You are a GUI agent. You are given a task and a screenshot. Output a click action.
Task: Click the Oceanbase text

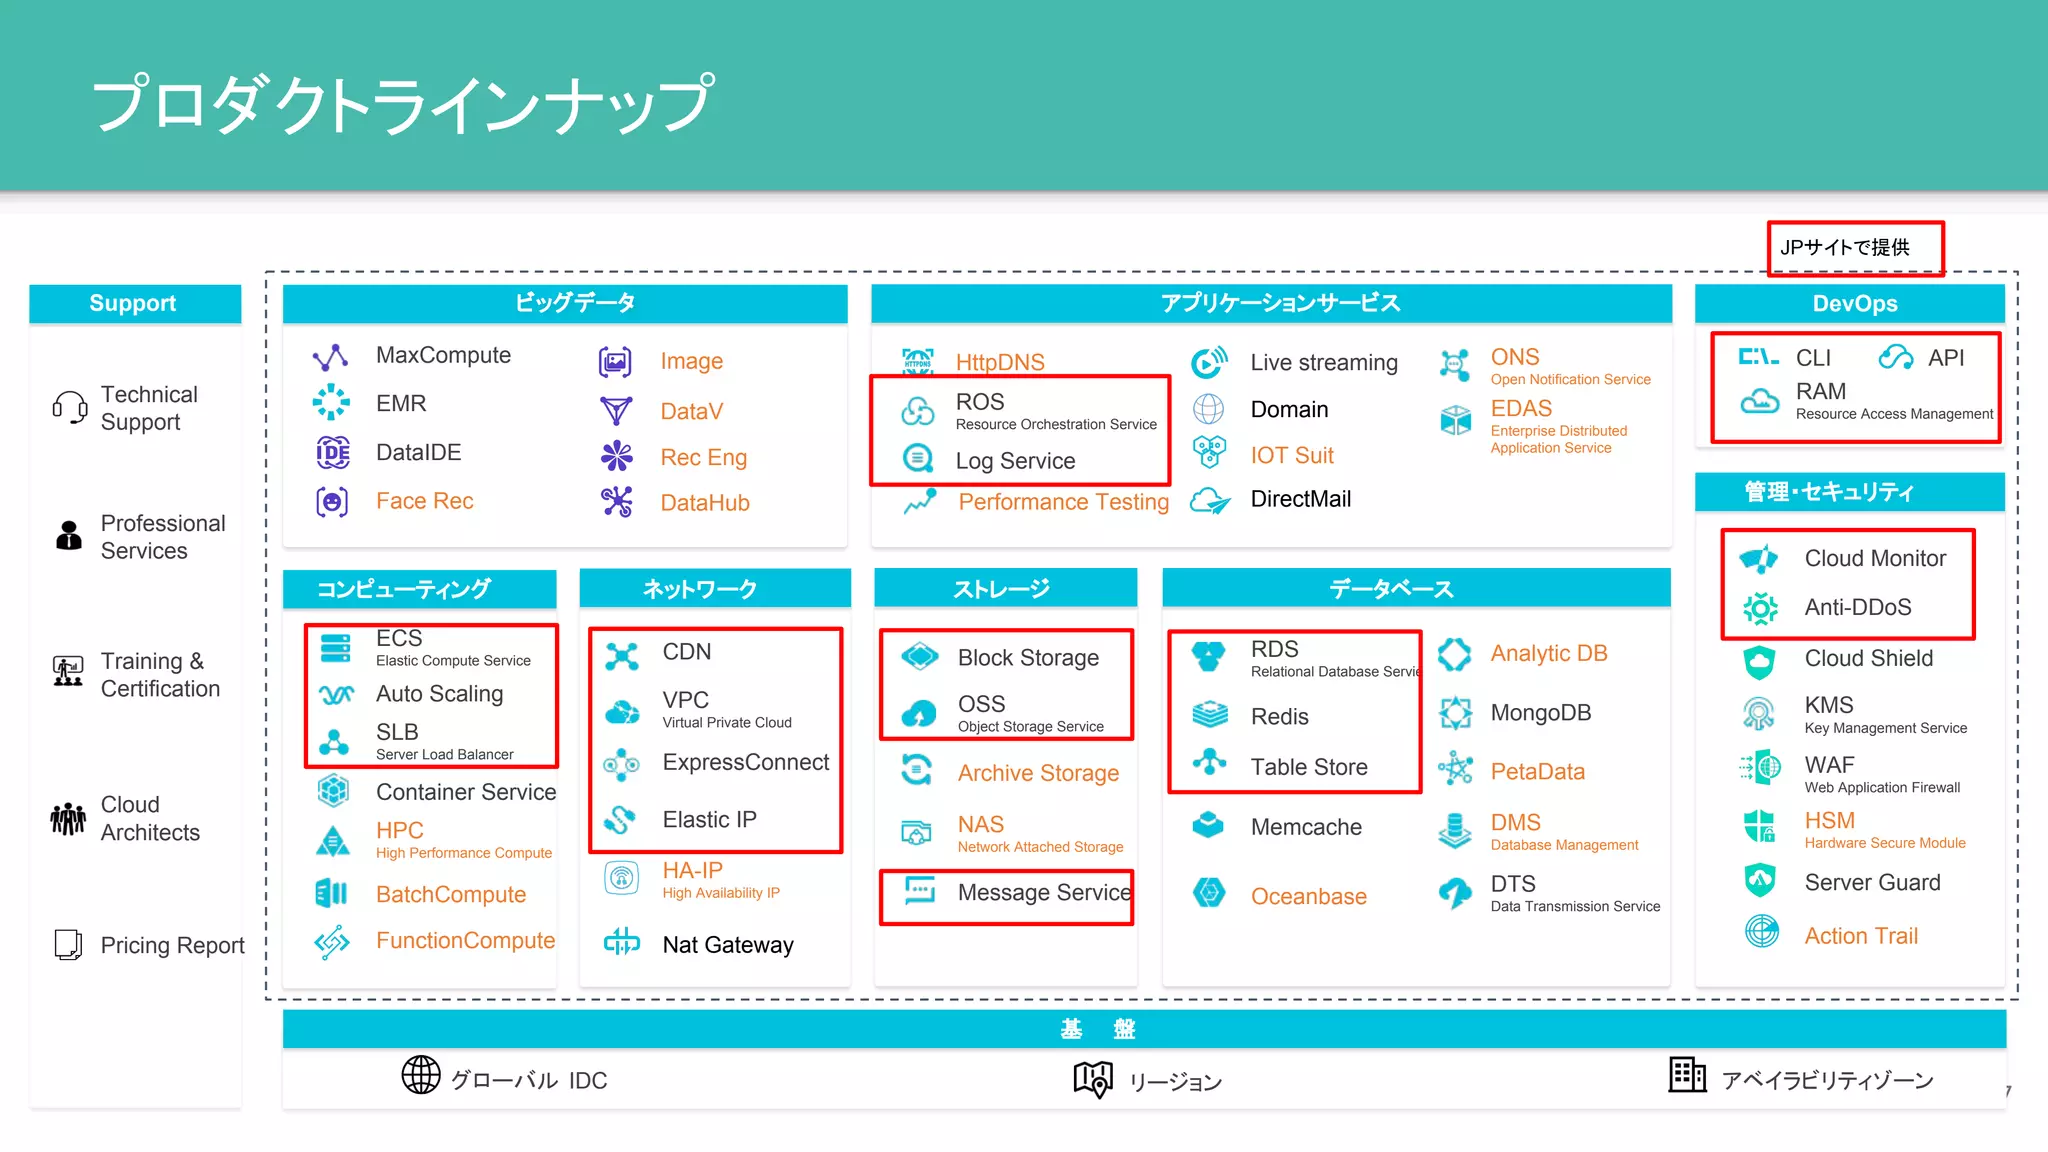click(1309, 897)
